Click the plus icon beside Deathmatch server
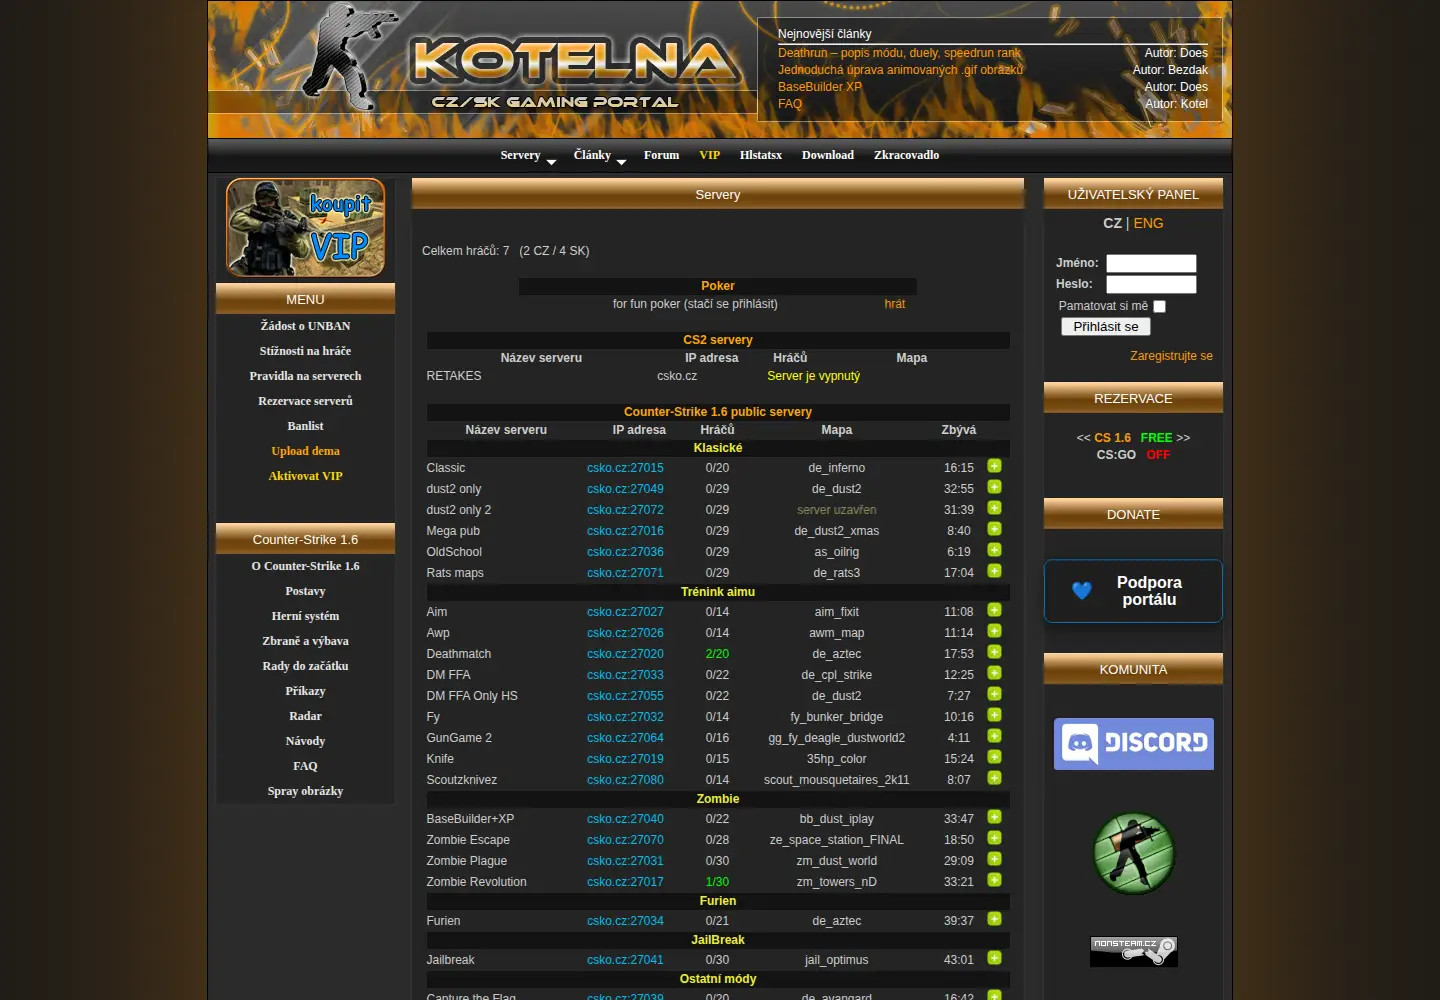 click(994, 652)
